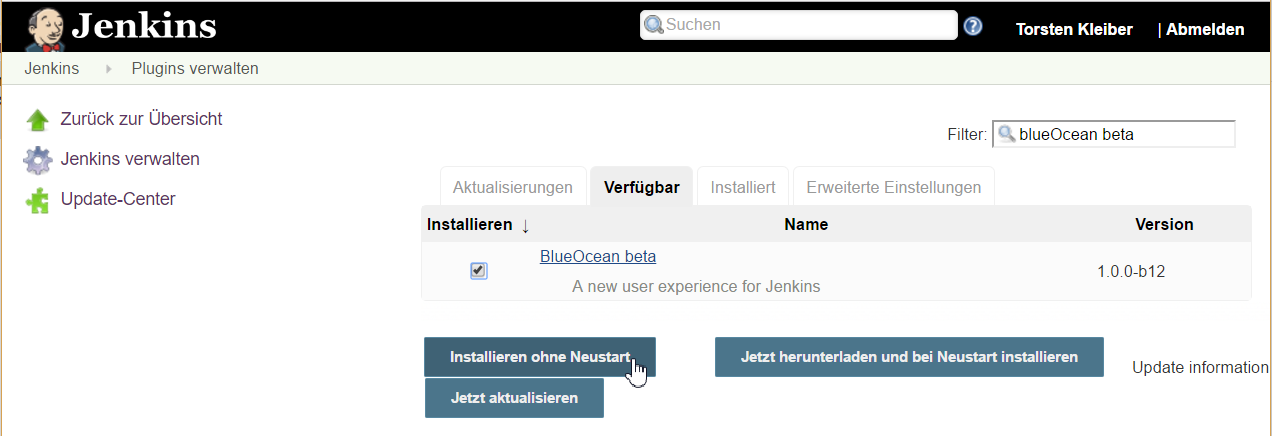Click the Abmelden logout link
1272x436 pixels.
click(x=1205, y=30)
